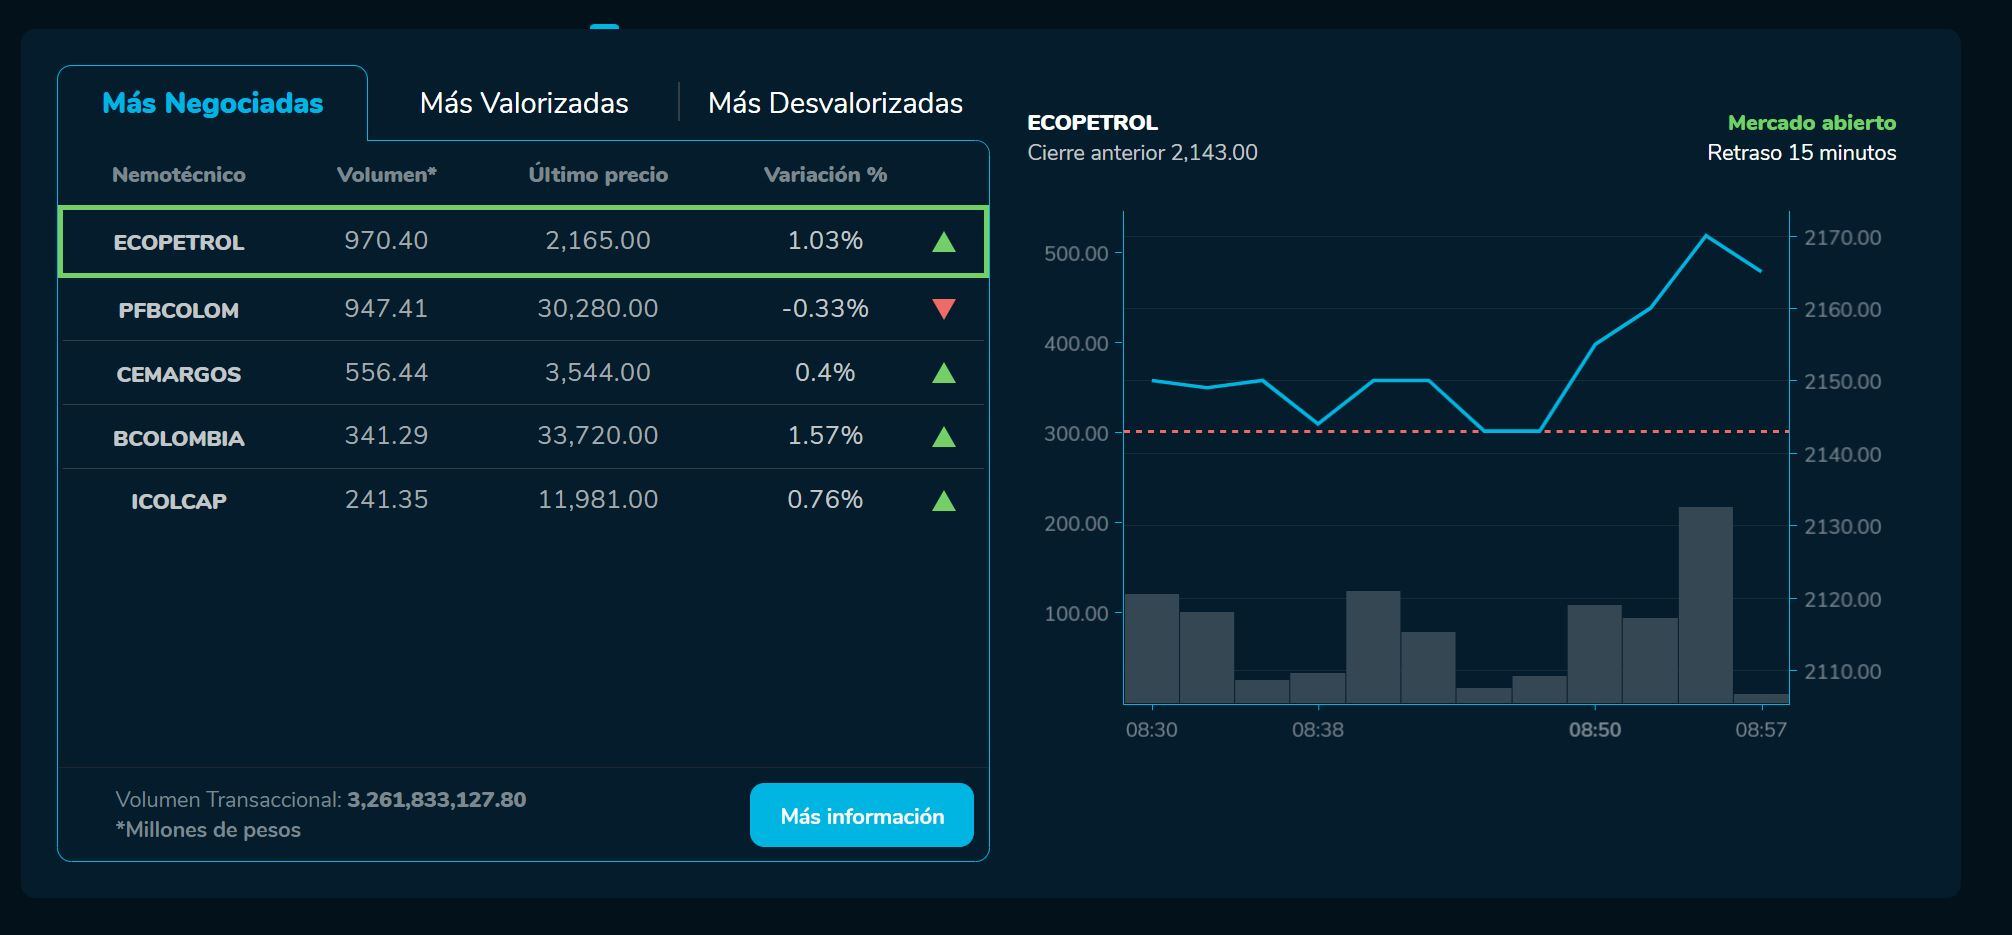Select the ECOPETROL stock row
This screenshot has width=2012, height=935.
(x=523, y=241)
